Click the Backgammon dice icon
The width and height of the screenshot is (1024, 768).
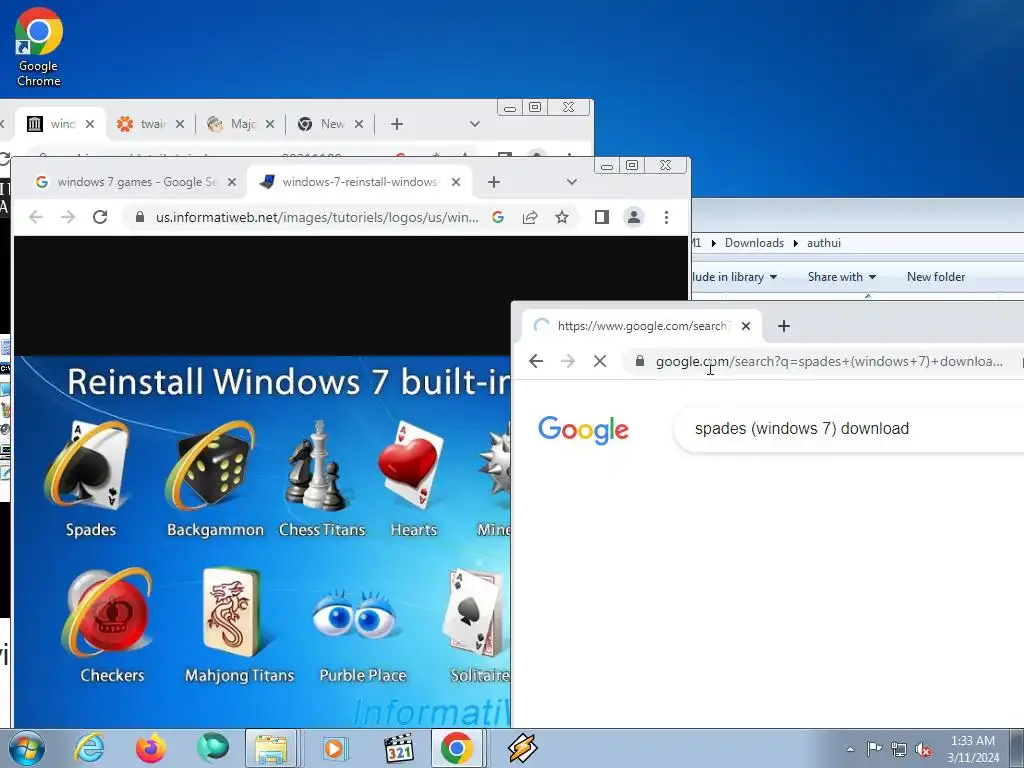(210, 466)
